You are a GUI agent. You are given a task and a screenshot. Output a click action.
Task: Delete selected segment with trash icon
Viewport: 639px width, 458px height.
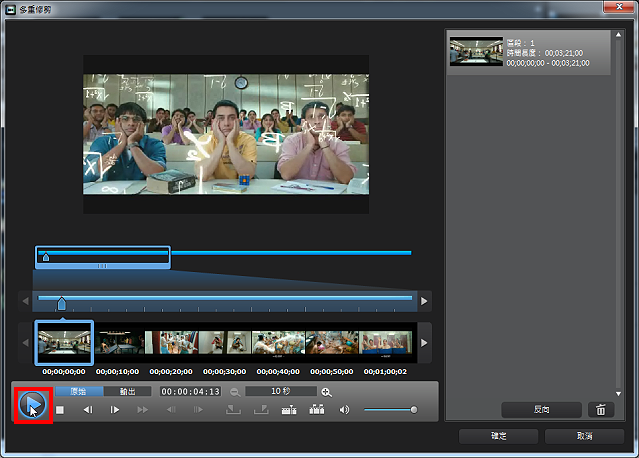(x=601, y=410)
